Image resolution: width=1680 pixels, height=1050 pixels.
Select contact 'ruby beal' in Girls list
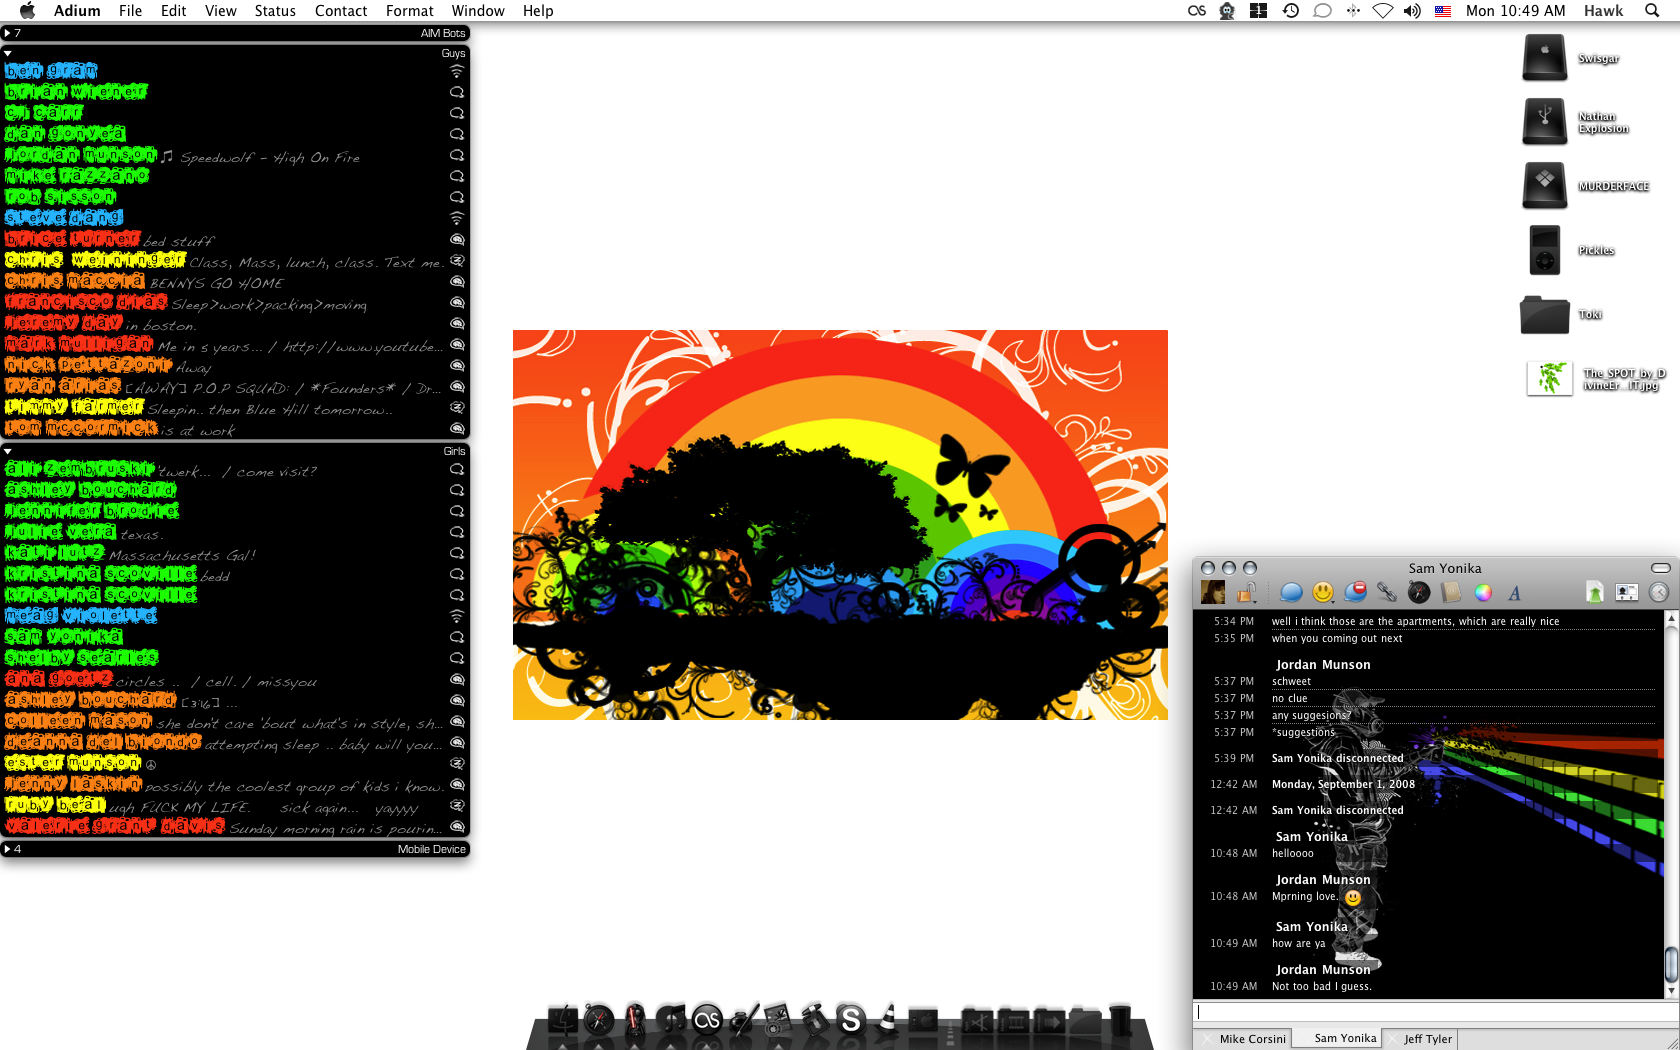[x=235, y=805]
